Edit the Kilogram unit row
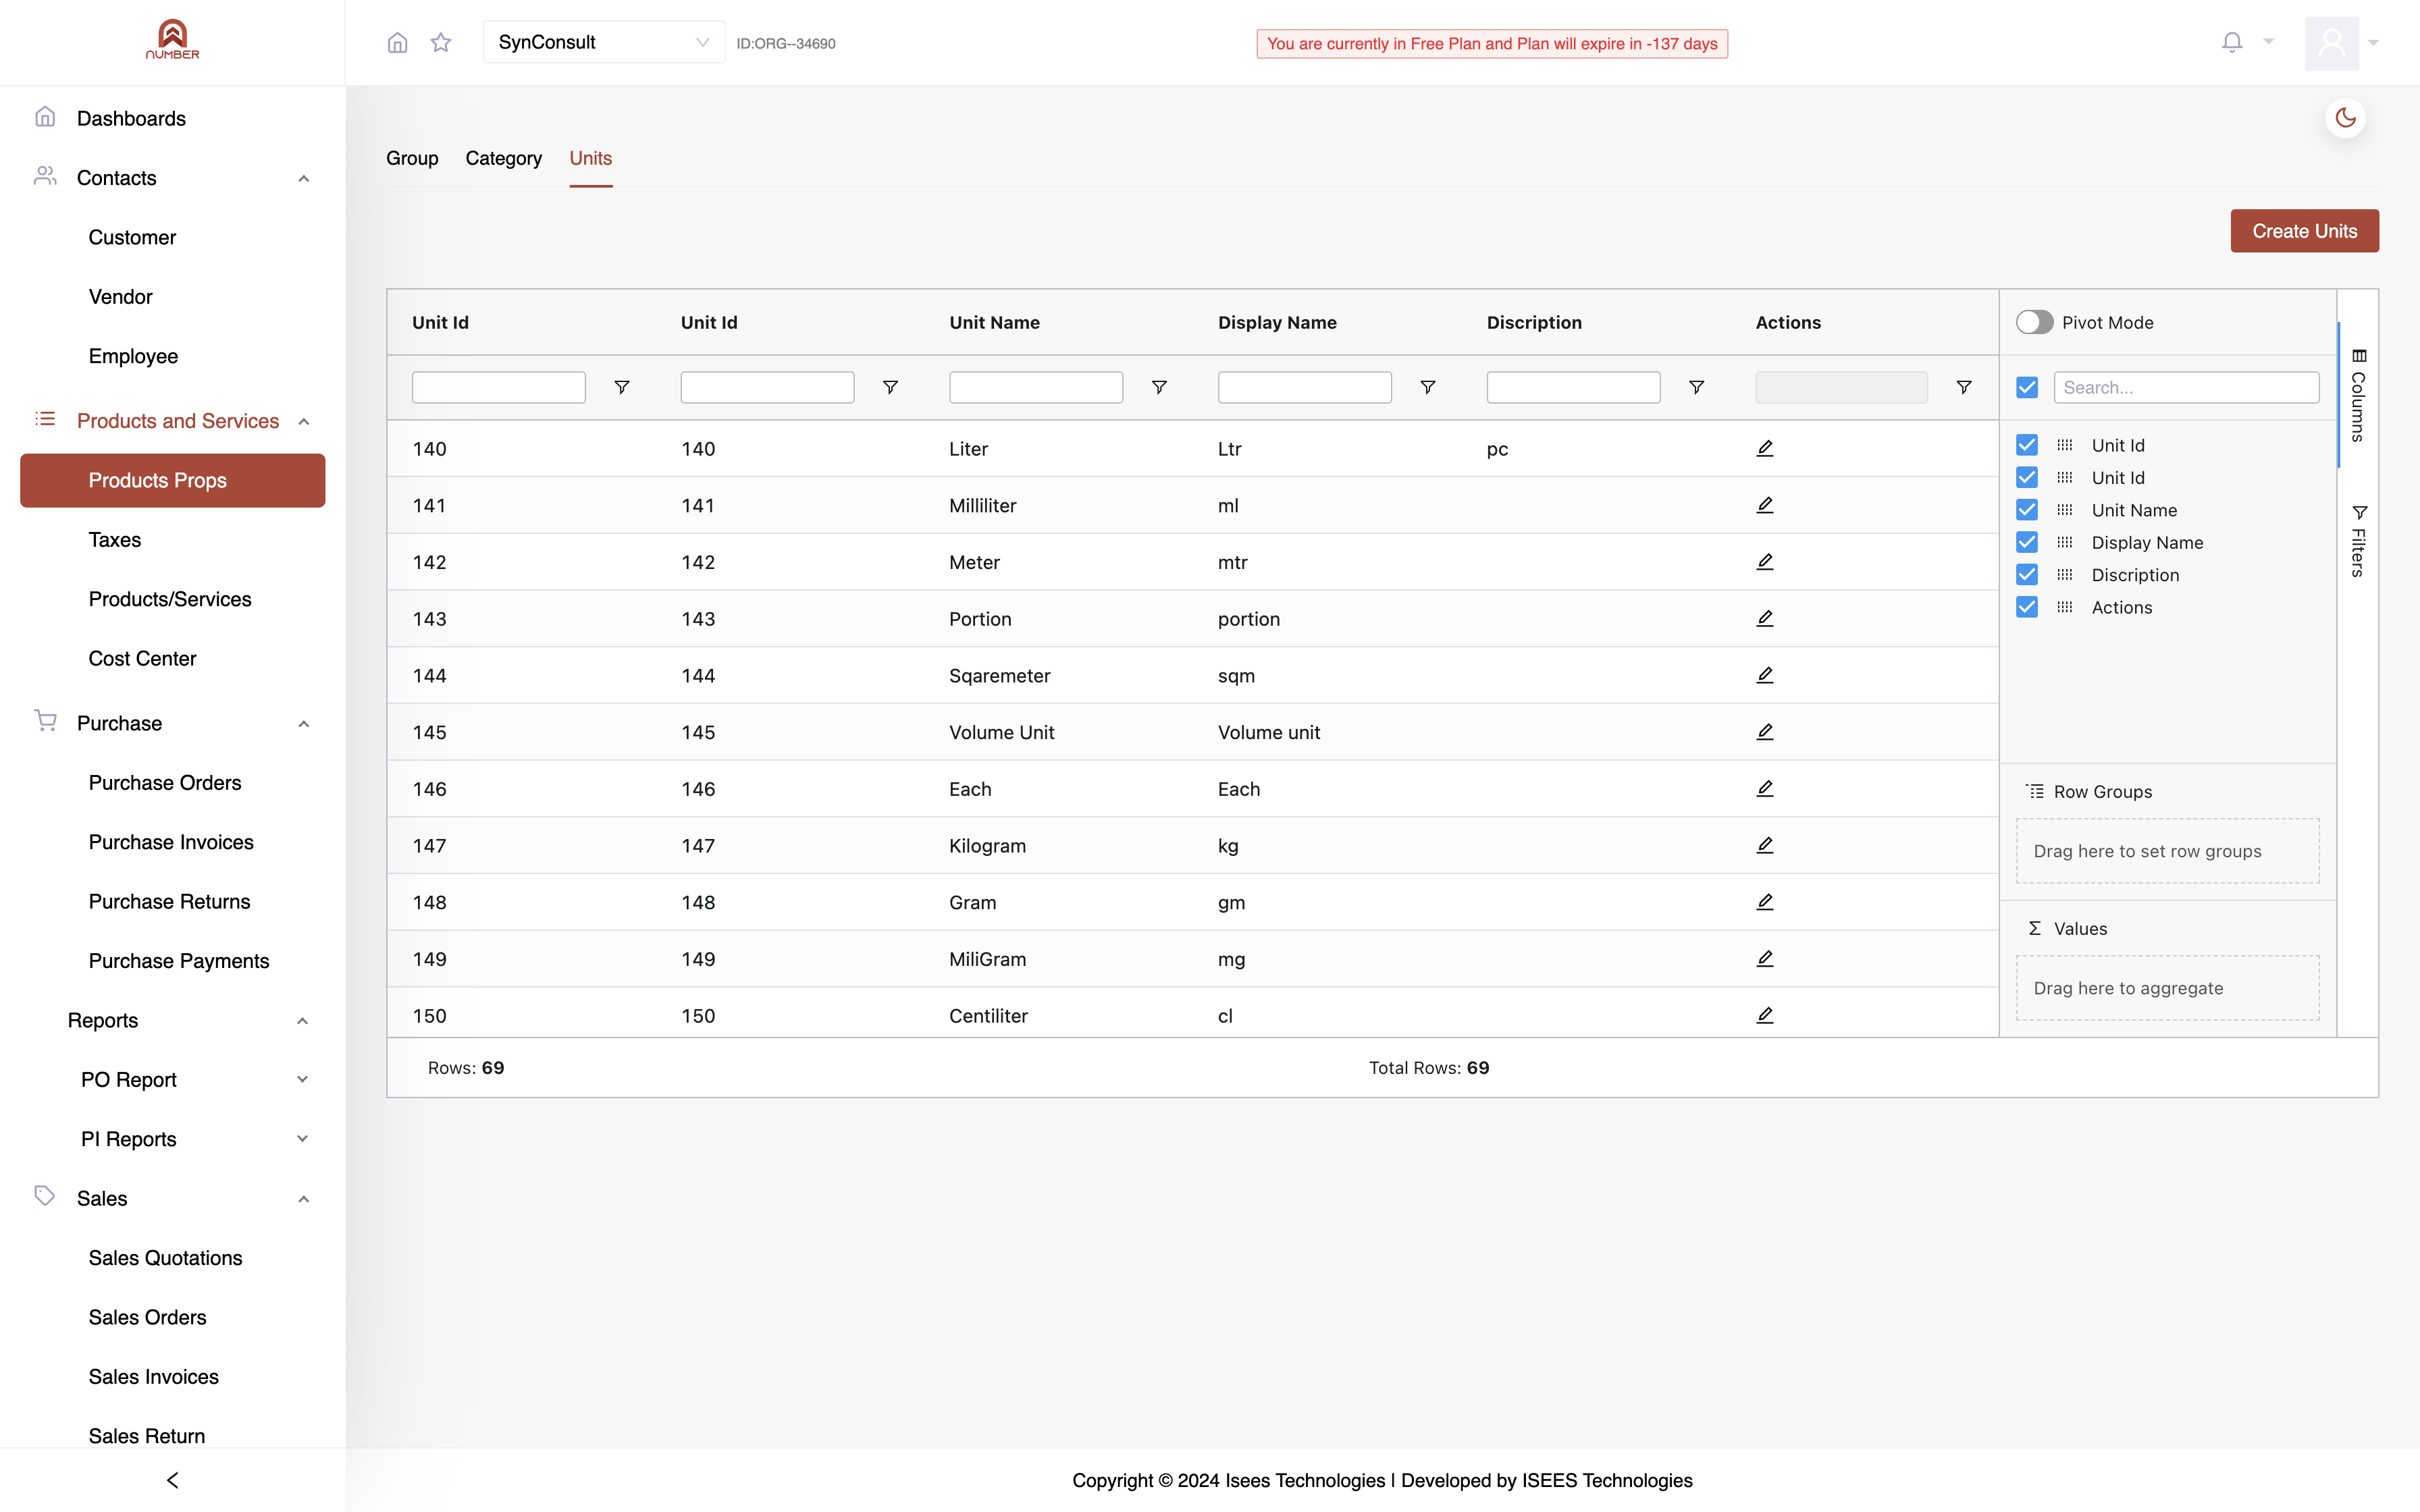 (x=1765, y=845)
